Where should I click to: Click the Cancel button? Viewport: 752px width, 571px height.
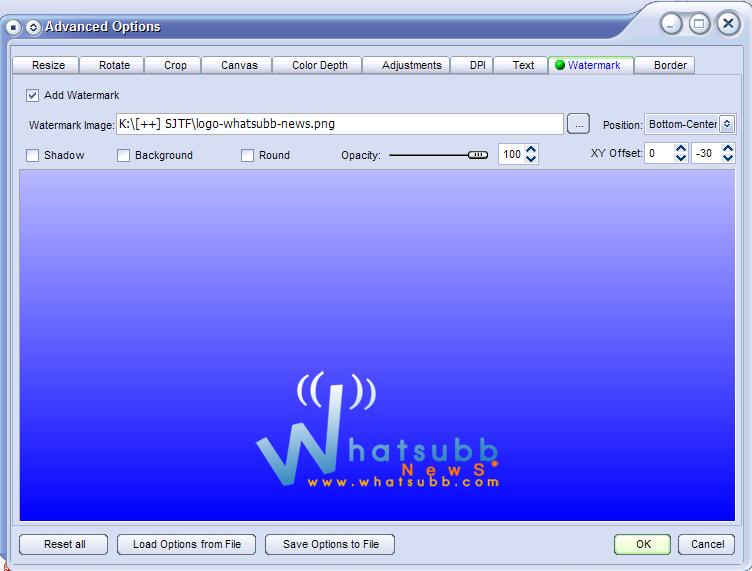coord(706,544)
